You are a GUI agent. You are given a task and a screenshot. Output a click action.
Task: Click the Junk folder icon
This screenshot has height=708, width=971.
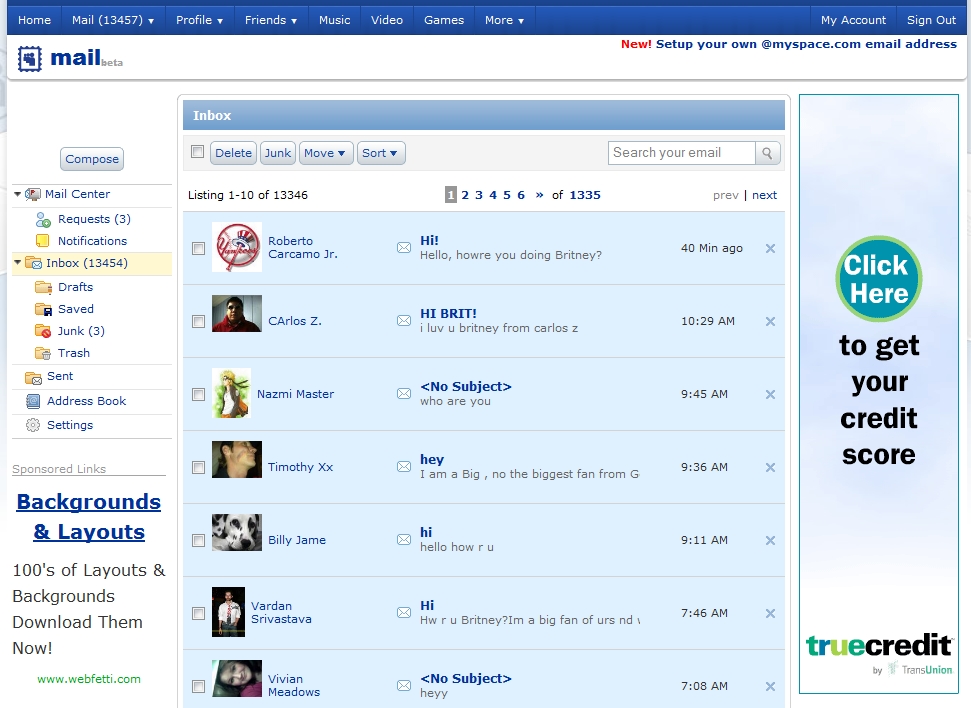tap(43, 331)
